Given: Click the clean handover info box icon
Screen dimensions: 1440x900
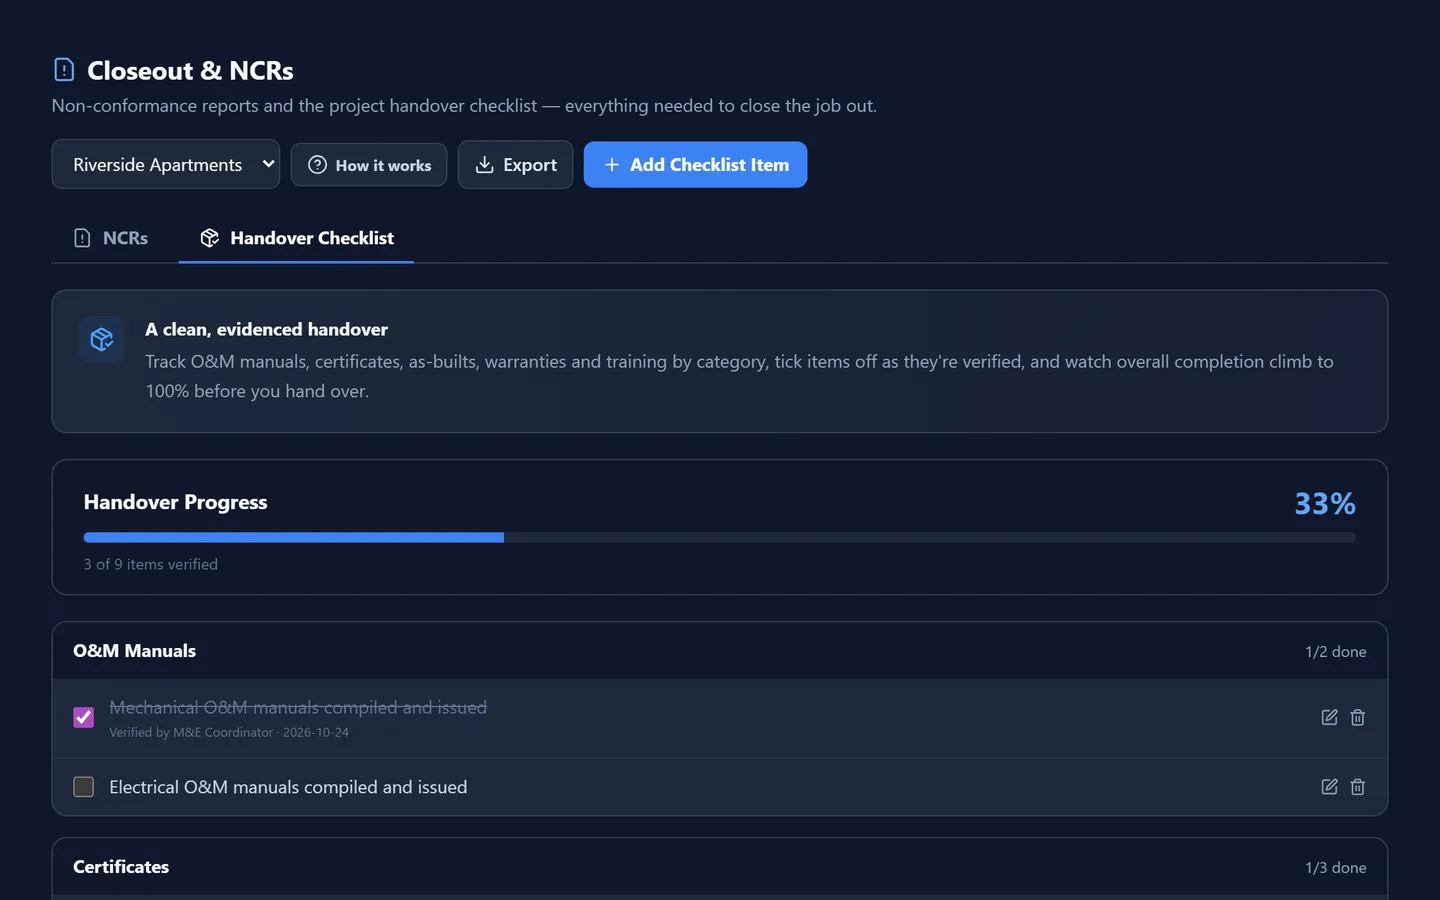Looking at the screenshot, I should 101,340.
